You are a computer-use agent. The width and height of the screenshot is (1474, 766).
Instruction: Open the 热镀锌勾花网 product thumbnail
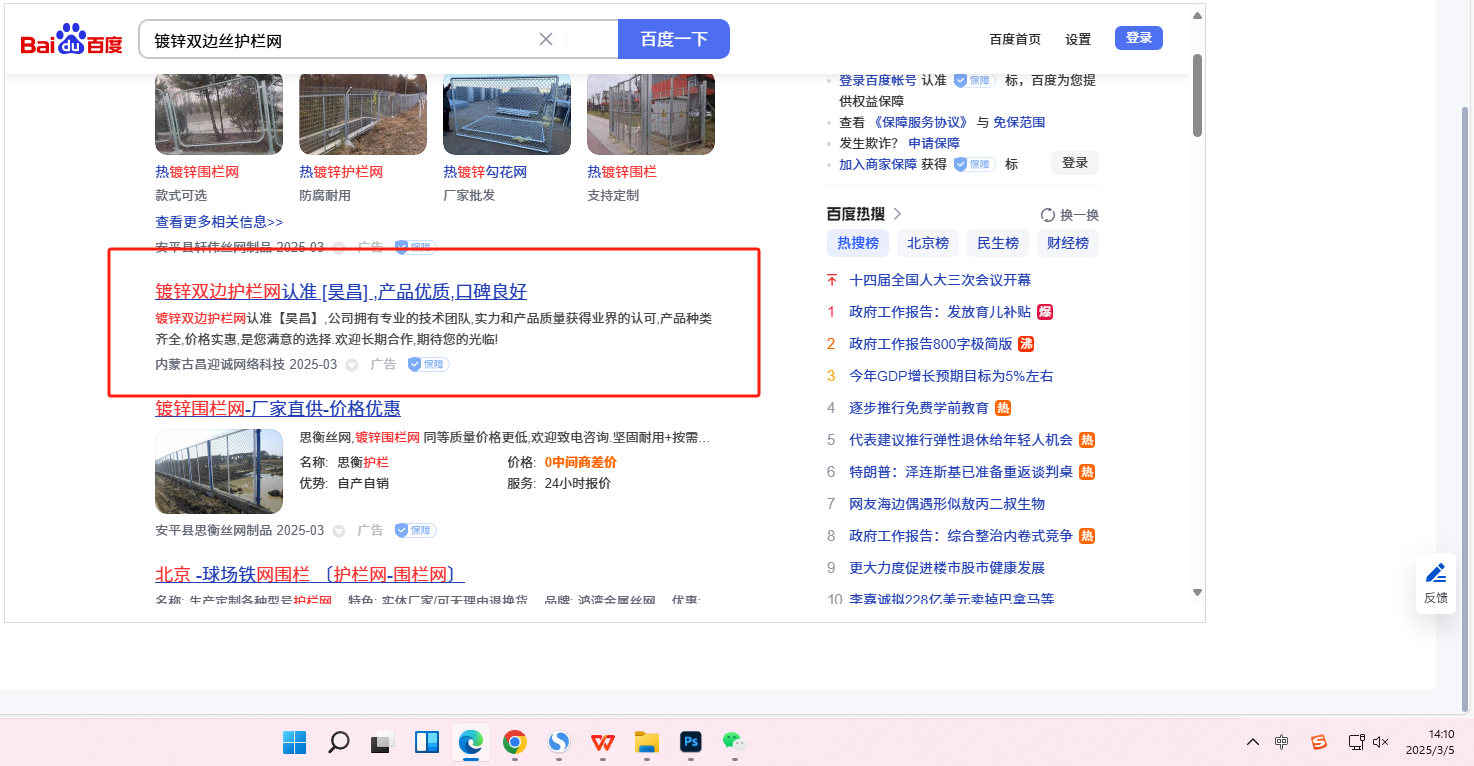point(507,113)
